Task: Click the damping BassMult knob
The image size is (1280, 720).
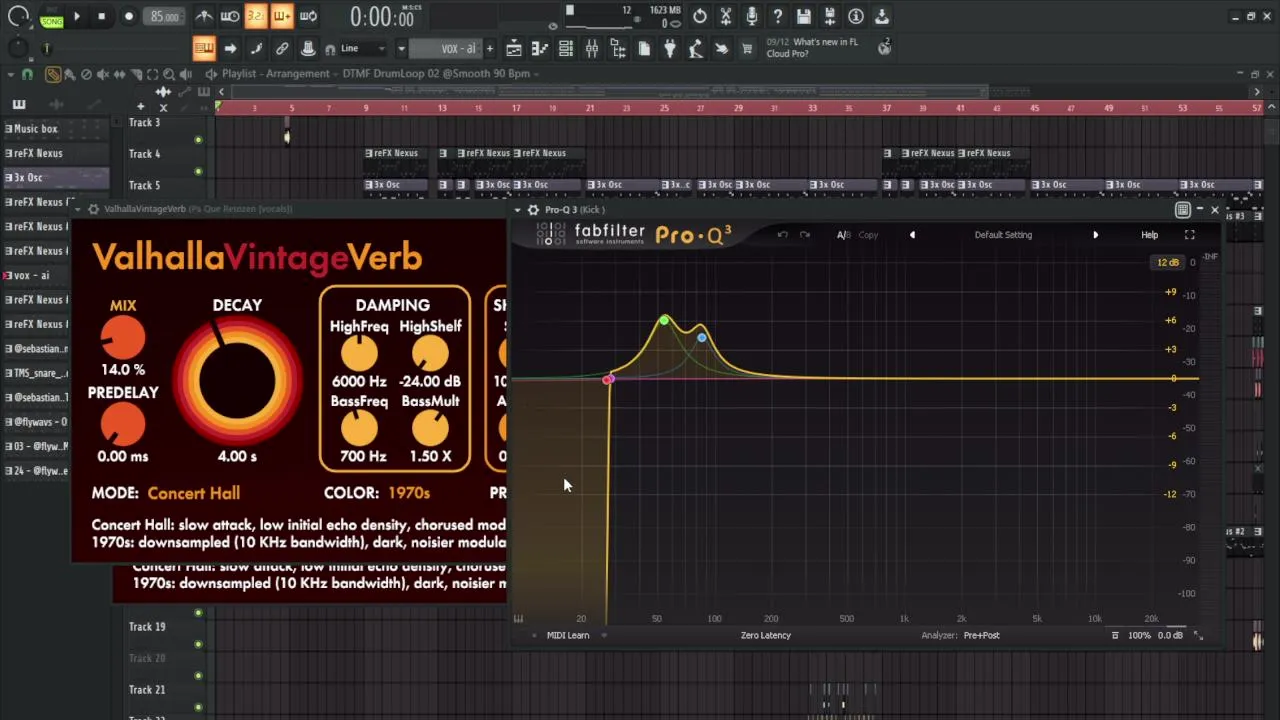Action: 430,428
